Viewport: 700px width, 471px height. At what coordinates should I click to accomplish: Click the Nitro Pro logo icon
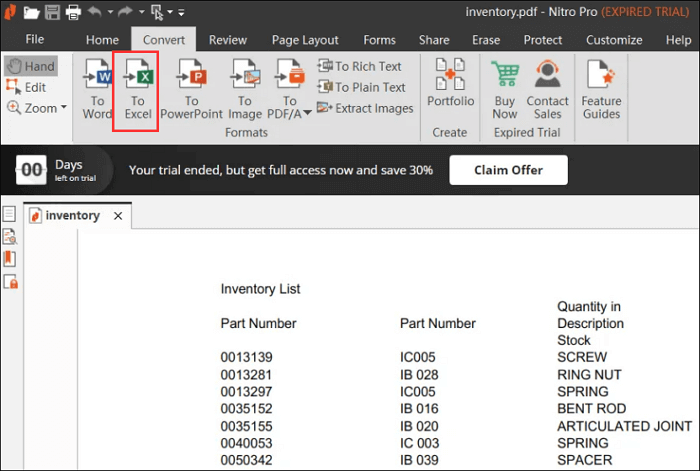(x=10, y=12)
